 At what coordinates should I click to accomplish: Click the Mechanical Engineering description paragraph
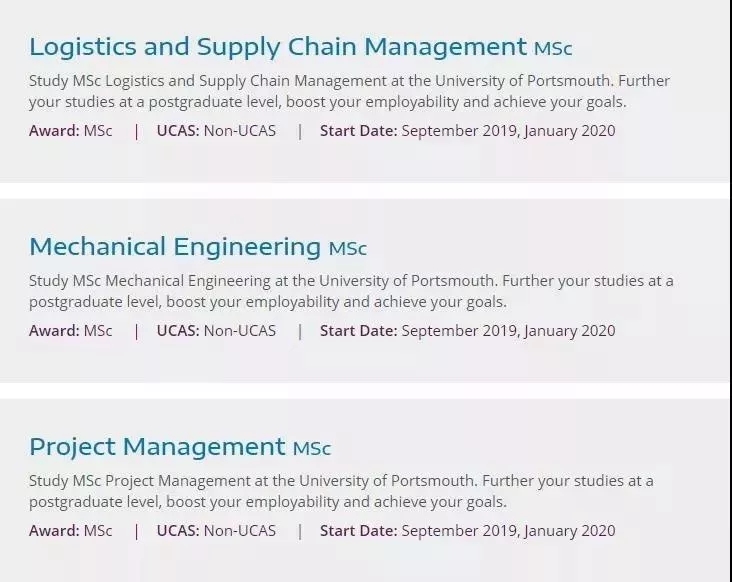(x=351, y=291)
